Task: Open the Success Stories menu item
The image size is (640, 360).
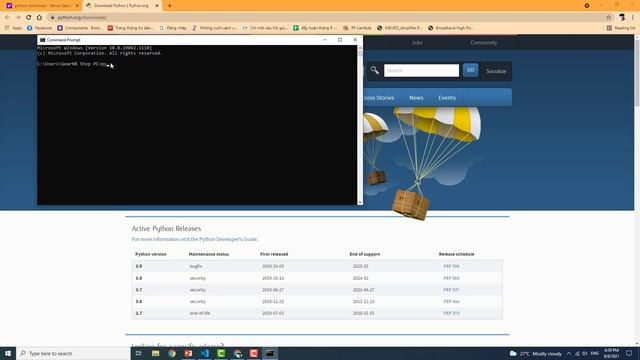Action: point(379,98)
